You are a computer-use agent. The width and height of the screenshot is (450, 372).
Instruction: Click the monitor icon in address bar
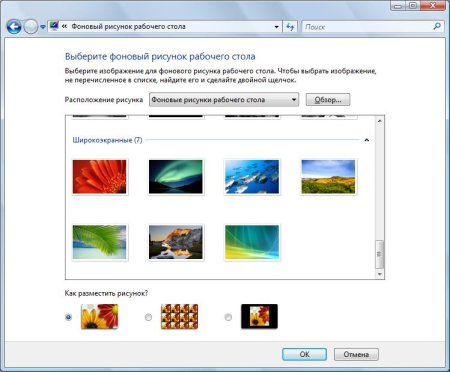point(54,26)
